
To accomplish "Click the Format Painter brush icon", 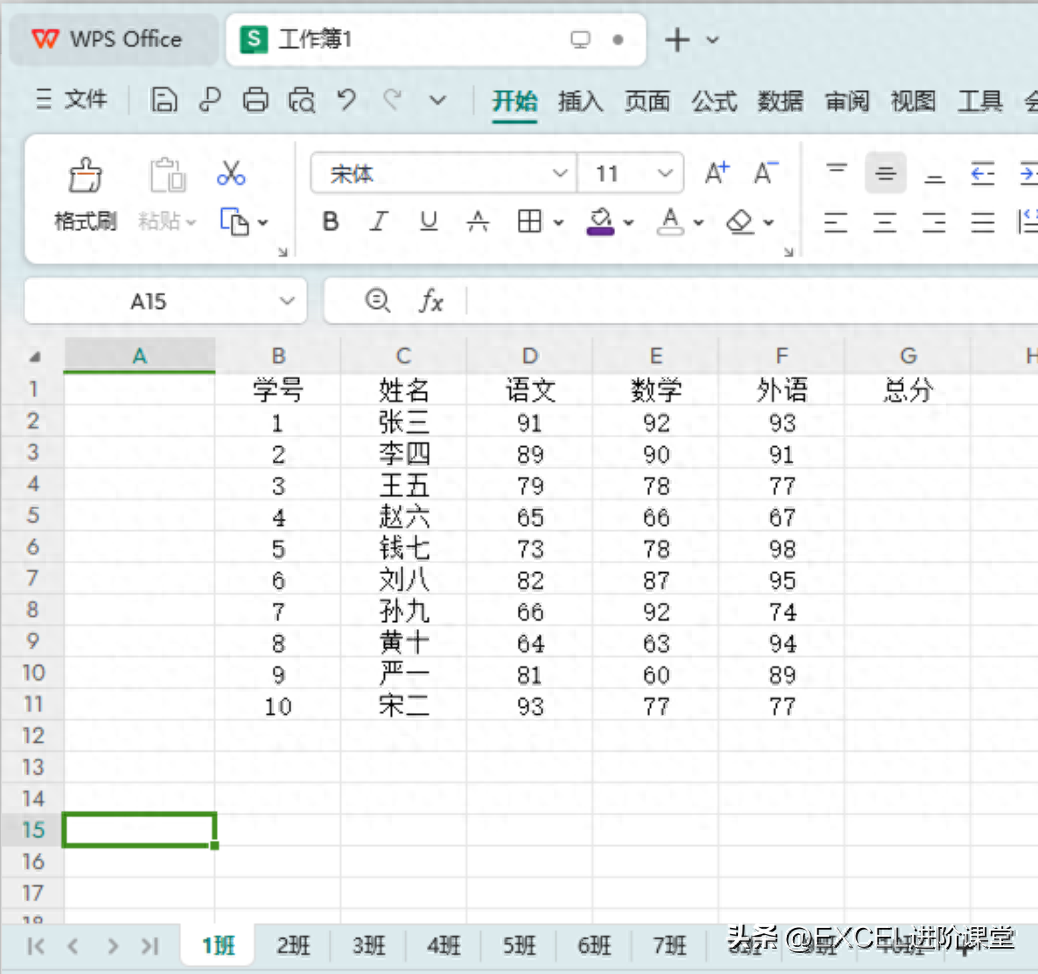I will pyautogui.click(x=85, y=175).
